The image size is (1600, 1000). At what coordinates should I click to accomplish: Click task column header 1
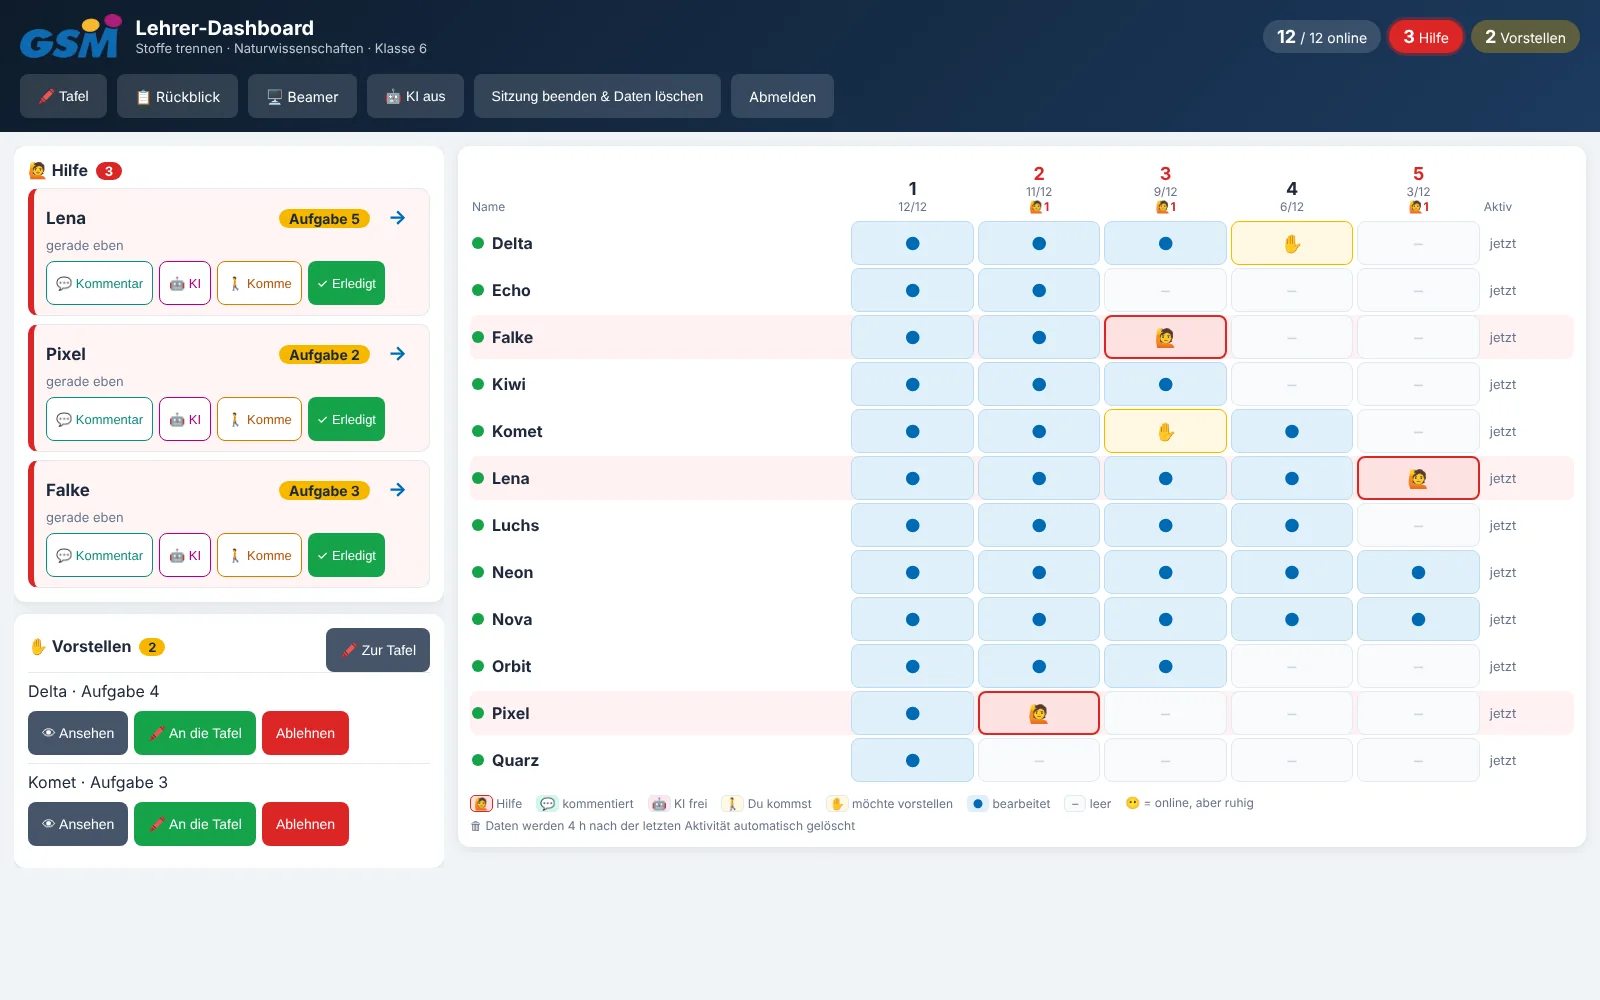point(912,195)
